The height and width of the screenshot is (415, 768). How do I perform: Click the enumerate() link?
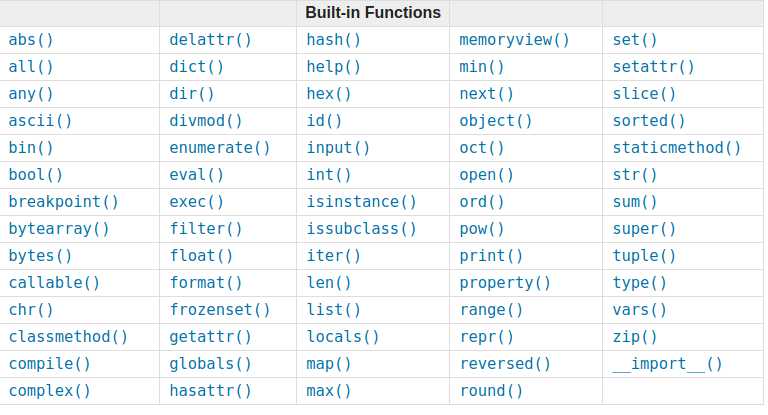pos(219,148)
